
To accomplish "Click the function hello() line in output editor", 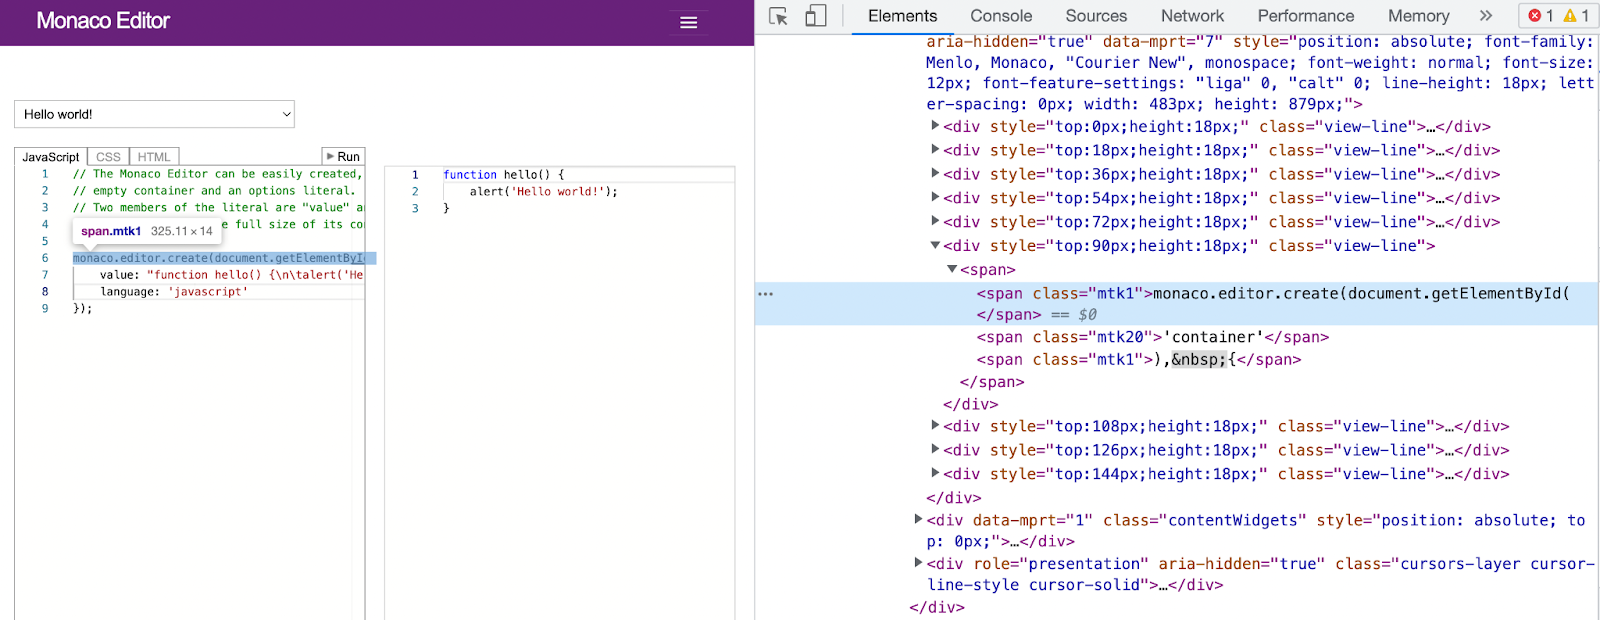I will (504, 175).
